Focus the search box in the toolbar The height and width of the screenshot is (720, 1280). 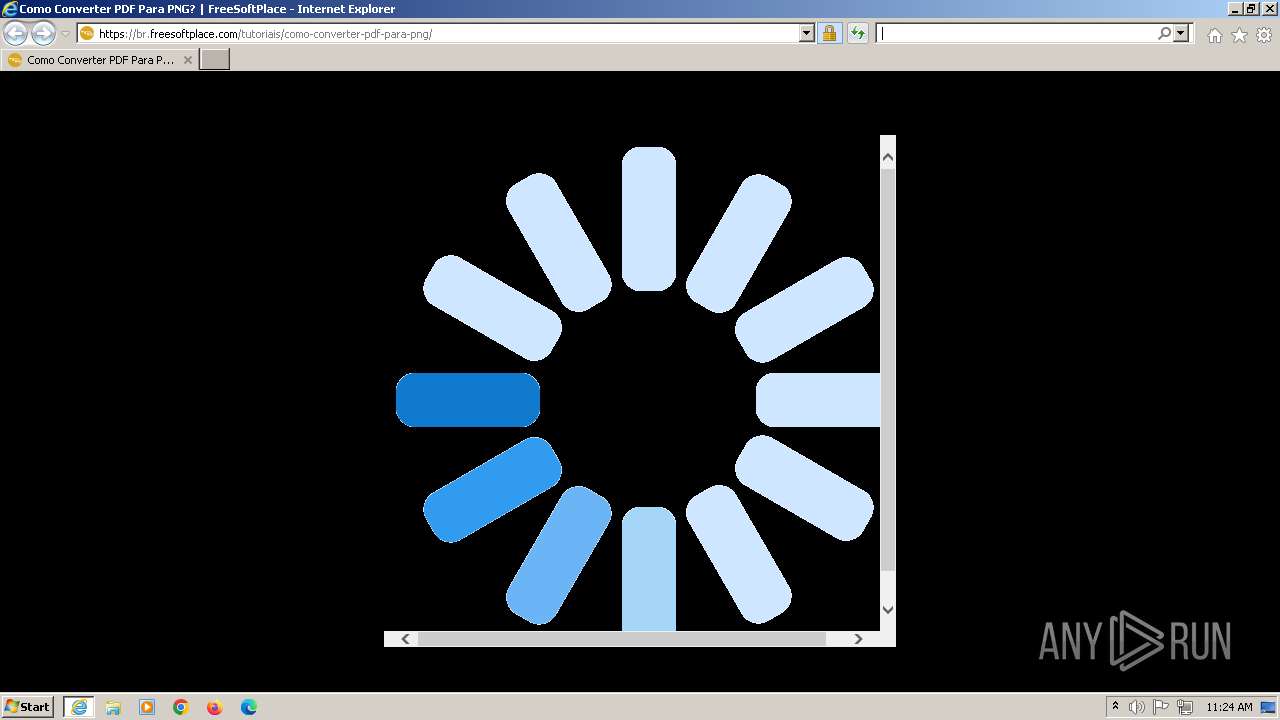[1017, 34]
